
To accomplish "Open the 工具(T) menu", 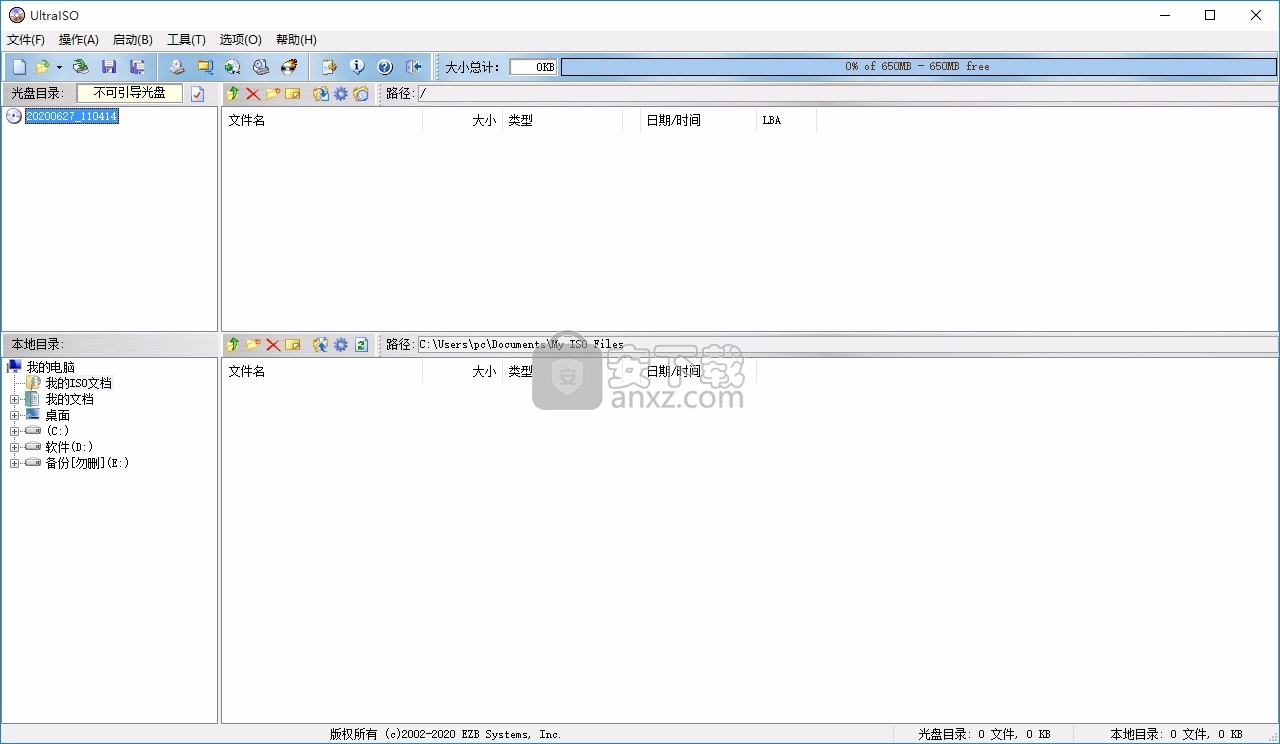I will [186, 40].
